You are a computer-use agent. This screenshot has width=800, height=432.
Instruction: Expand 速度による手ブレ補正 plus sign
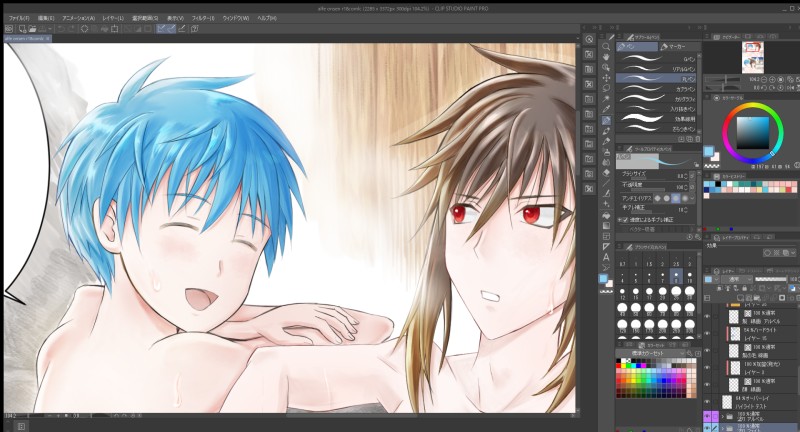click(620, 220)
